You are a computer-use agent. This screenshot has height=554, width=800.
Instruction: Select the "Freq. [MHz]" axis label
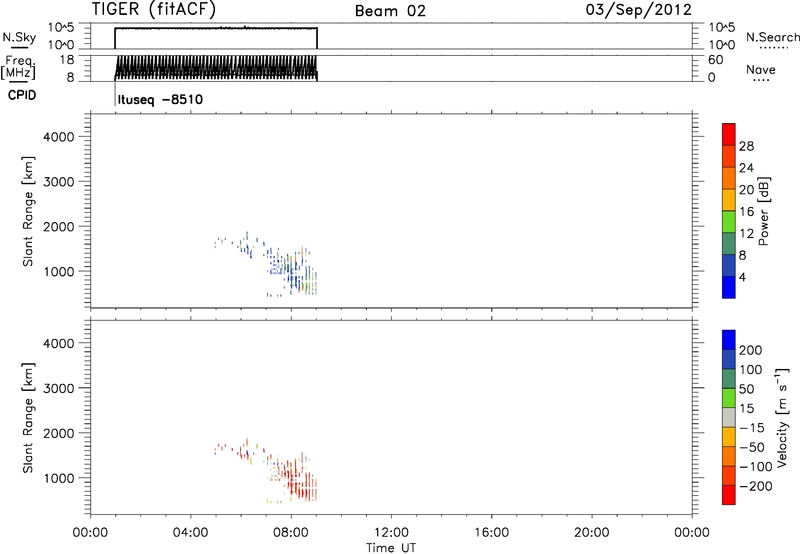18,68
